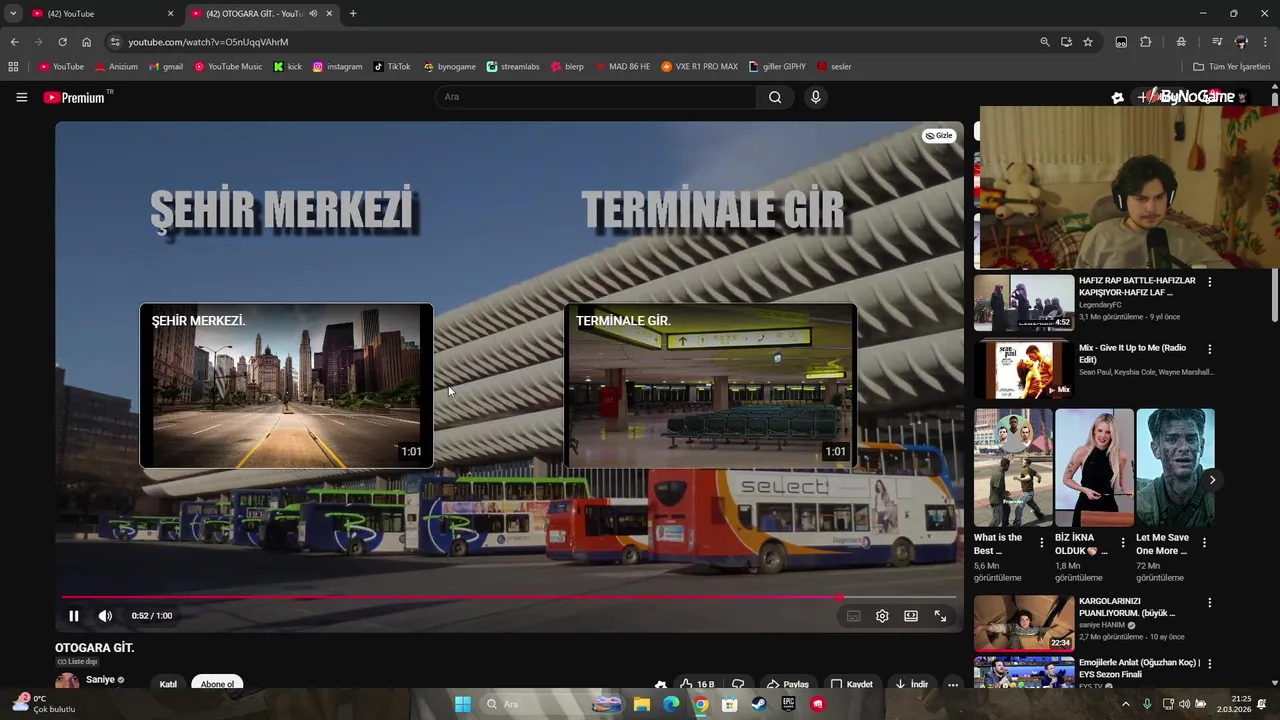This screenshot has width=1280, height=720.
Task: Launch Steam from the taskbar
Action: tap(759, 704)
